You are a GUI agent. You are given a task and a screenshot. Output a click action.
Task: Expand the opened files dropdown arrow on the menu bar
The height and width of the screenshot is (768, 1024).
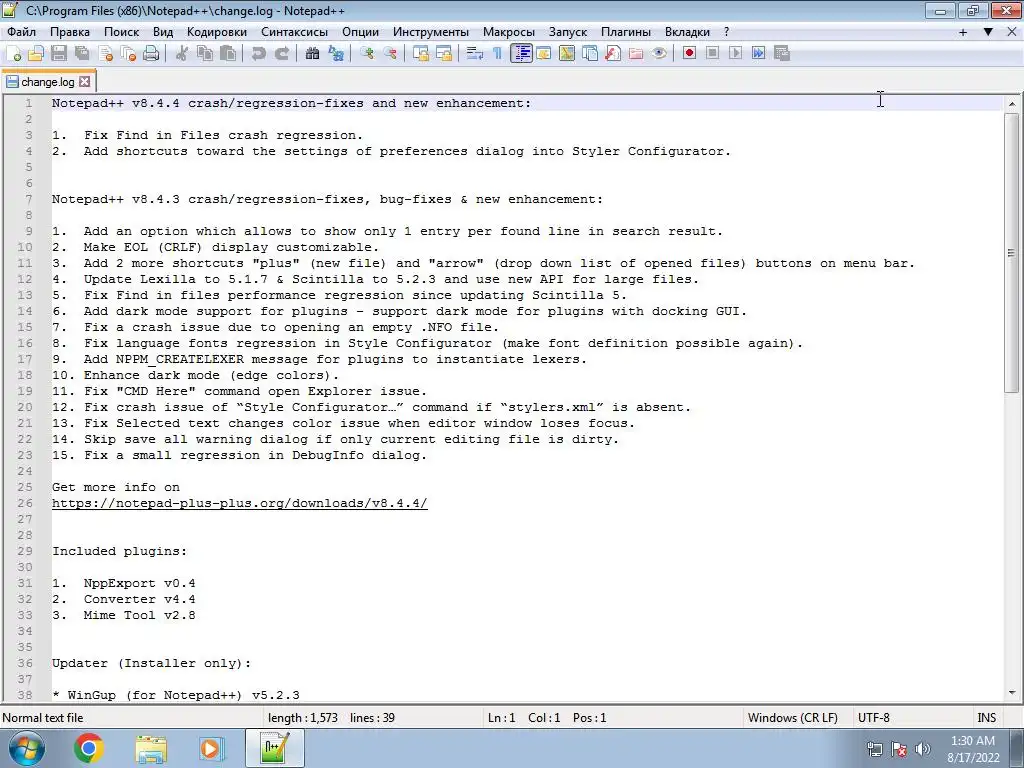click(988, 32)
